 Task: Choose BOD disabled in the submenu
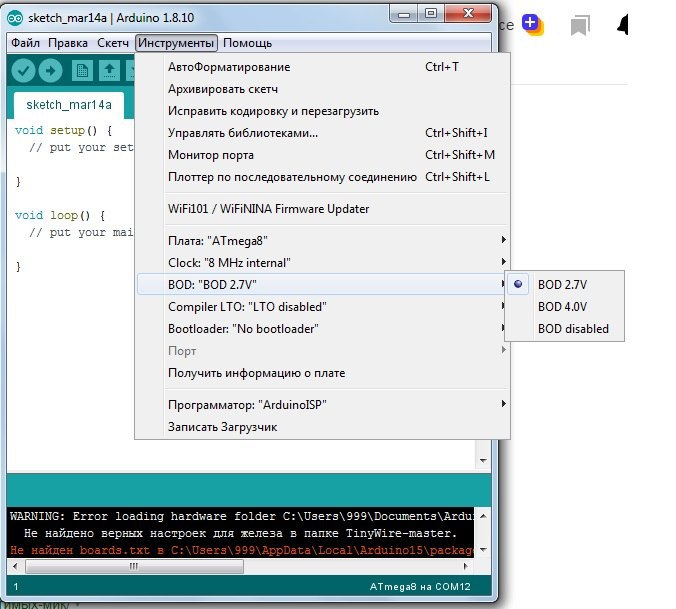[x=565, y=329]
